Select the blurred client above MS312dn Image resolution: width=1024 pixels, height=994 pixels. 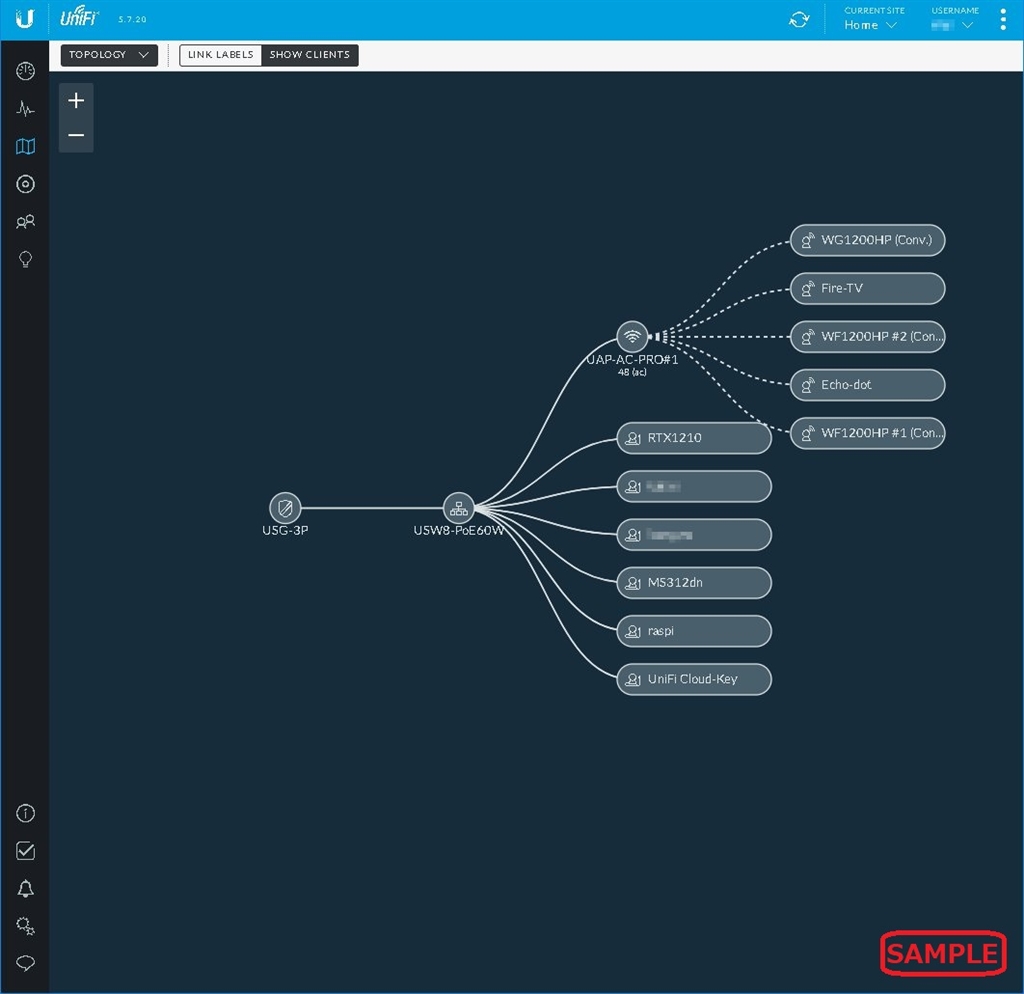[694, 535]
